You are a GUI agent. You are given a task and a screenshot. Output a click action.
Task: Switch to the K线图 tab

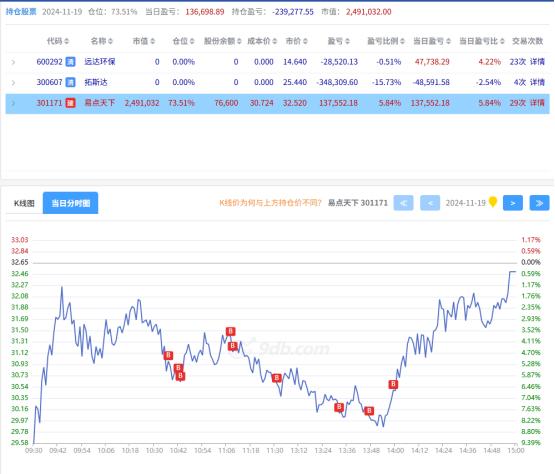[24, 203]
